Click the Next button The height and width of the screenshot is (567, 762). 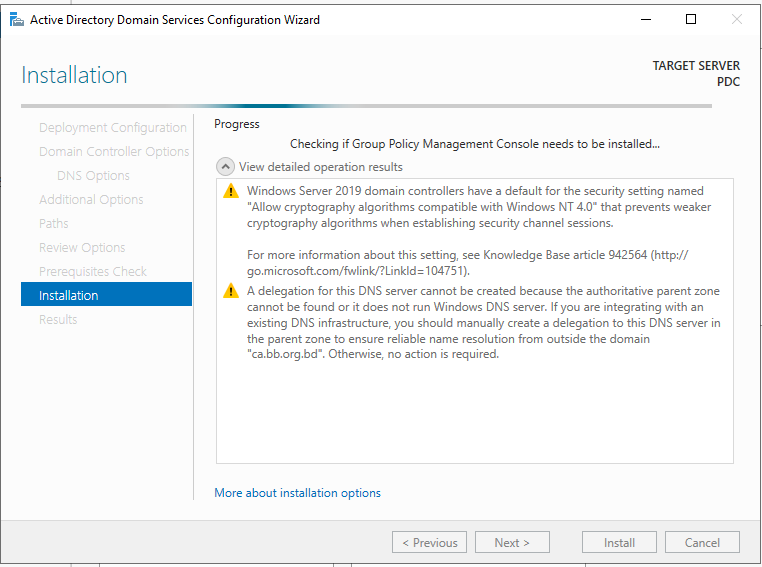(x=512, y=542)
